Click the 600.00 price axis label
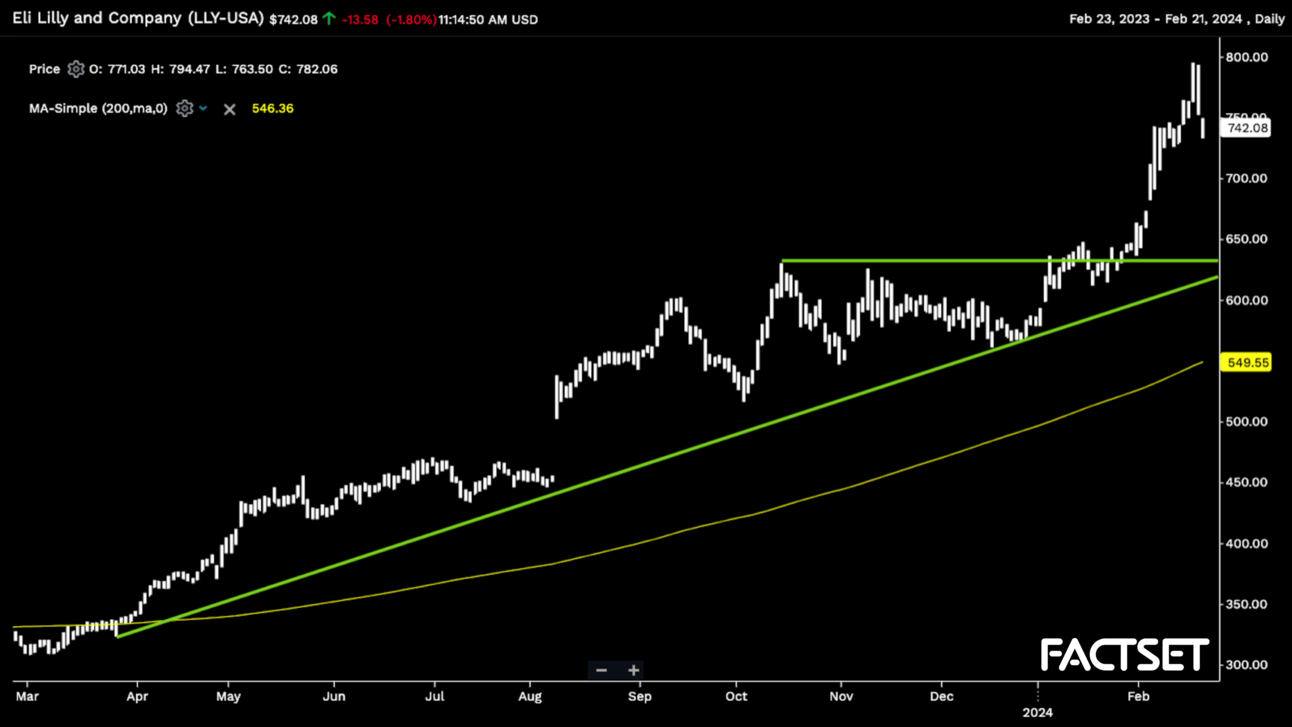 click(x=1246, y=300)
